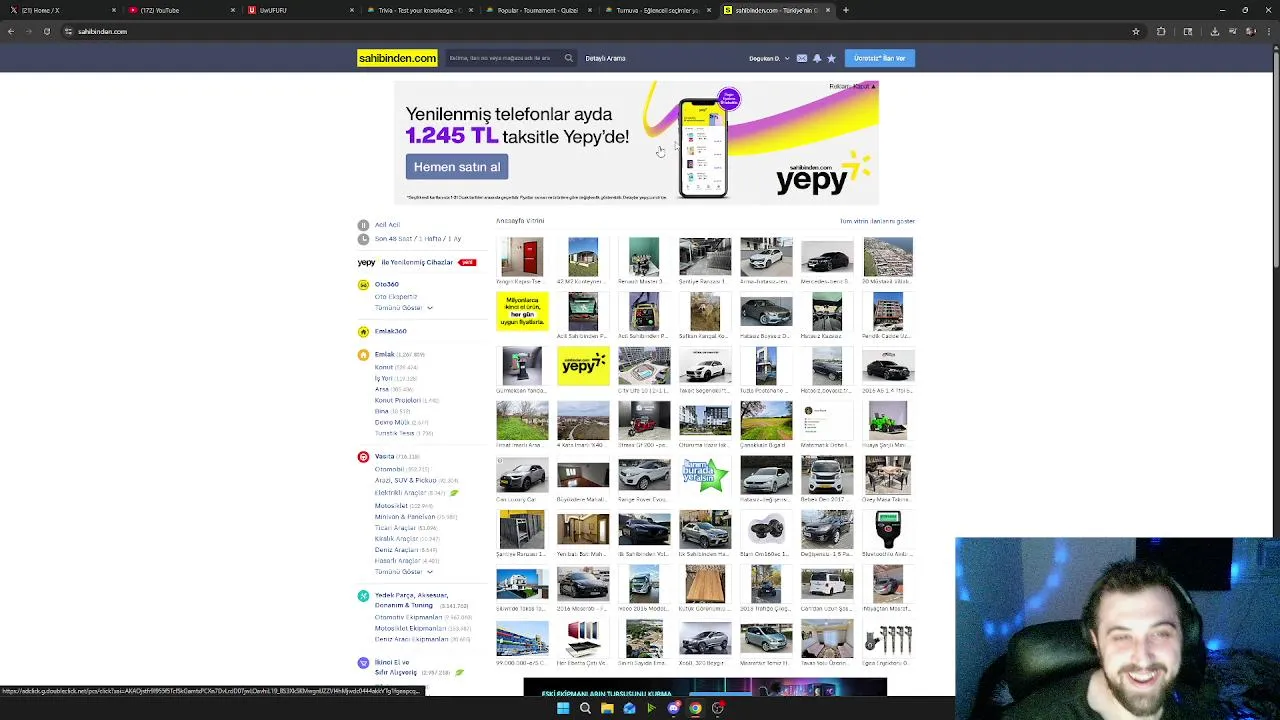Viewport: 1280px width, 720px height.
Task: Expand Tümünü Göster under Oto360
Action: pyautogui.click(x=403, y=308)
